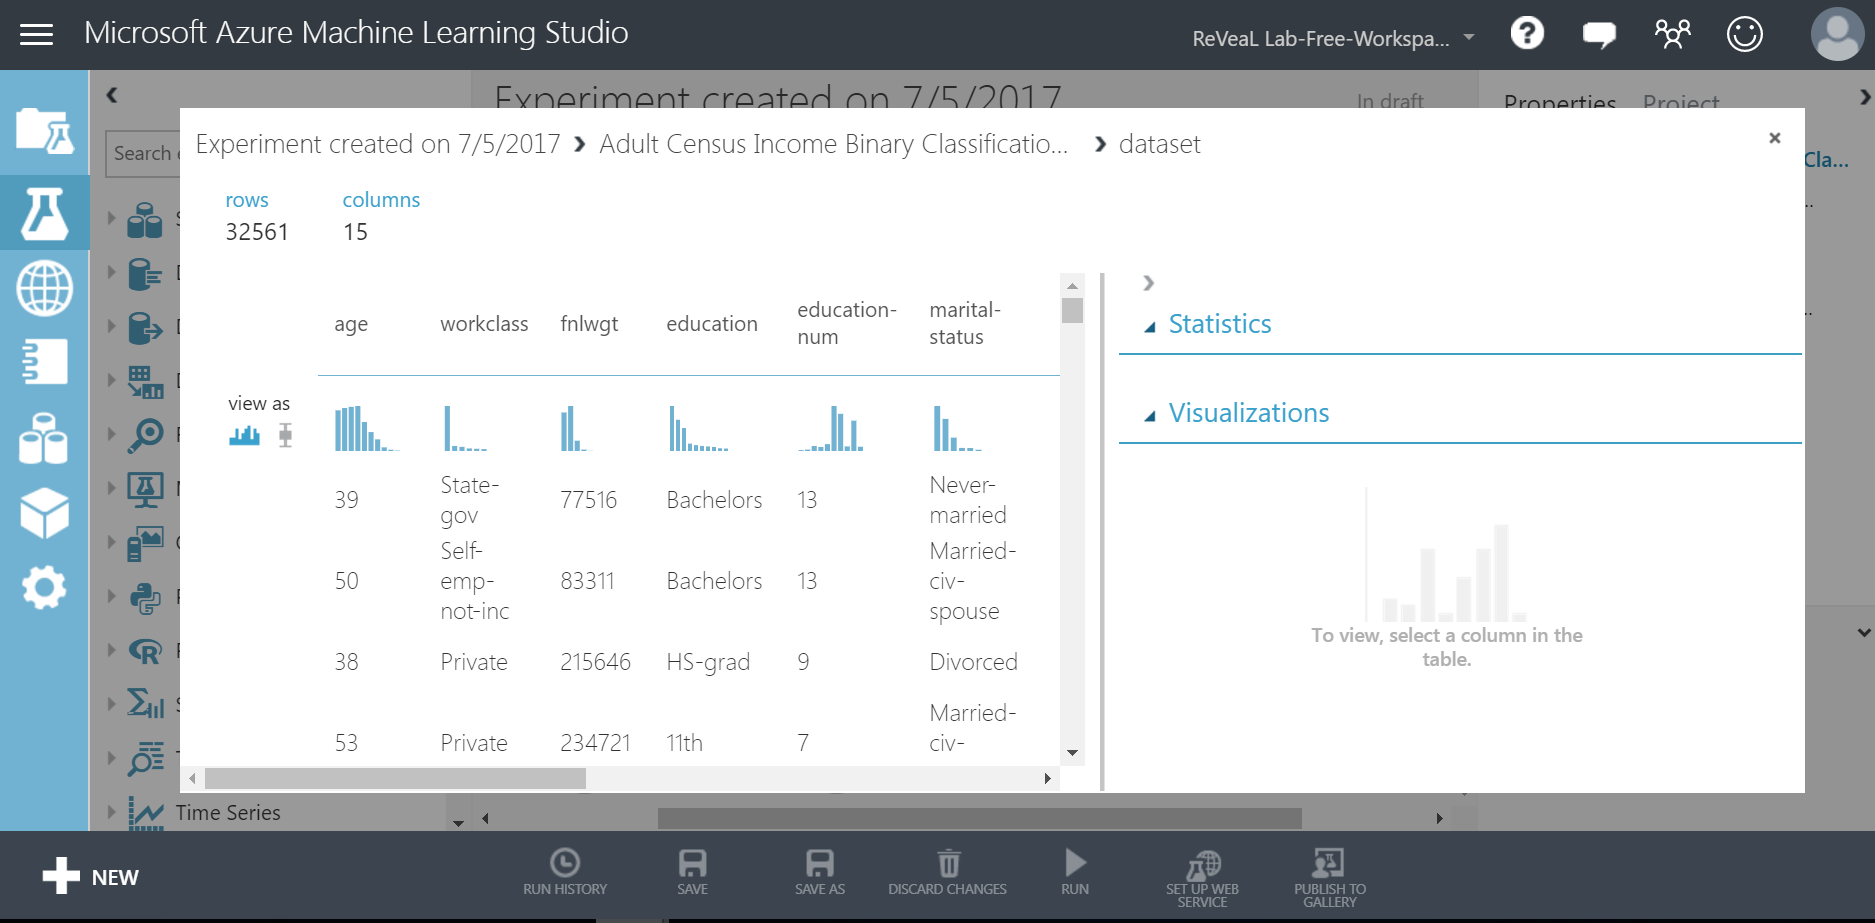Click the table horizontal scrollbar thumb
The image size is (1875, 923).
(x=395, y=778)
